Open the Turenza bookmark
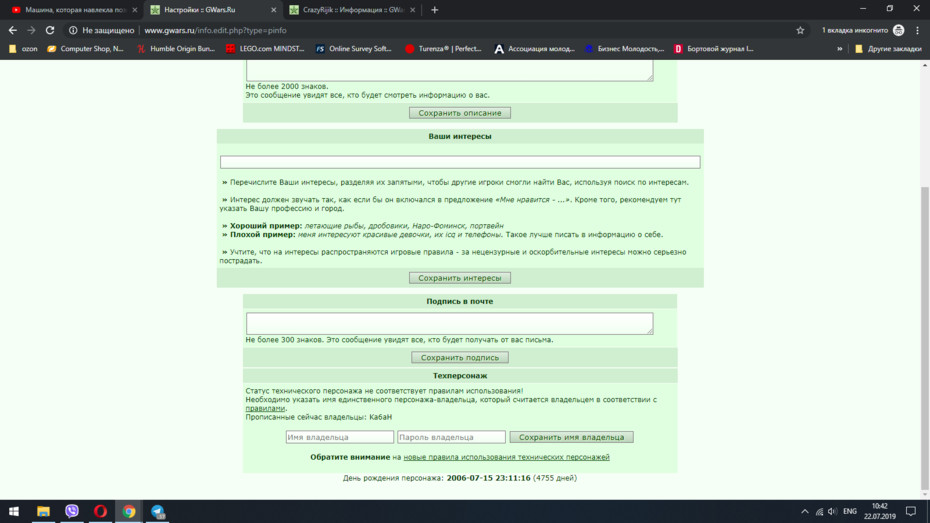Image resolution: width=930 pixels, height=523 pixels. pos(444,49)
